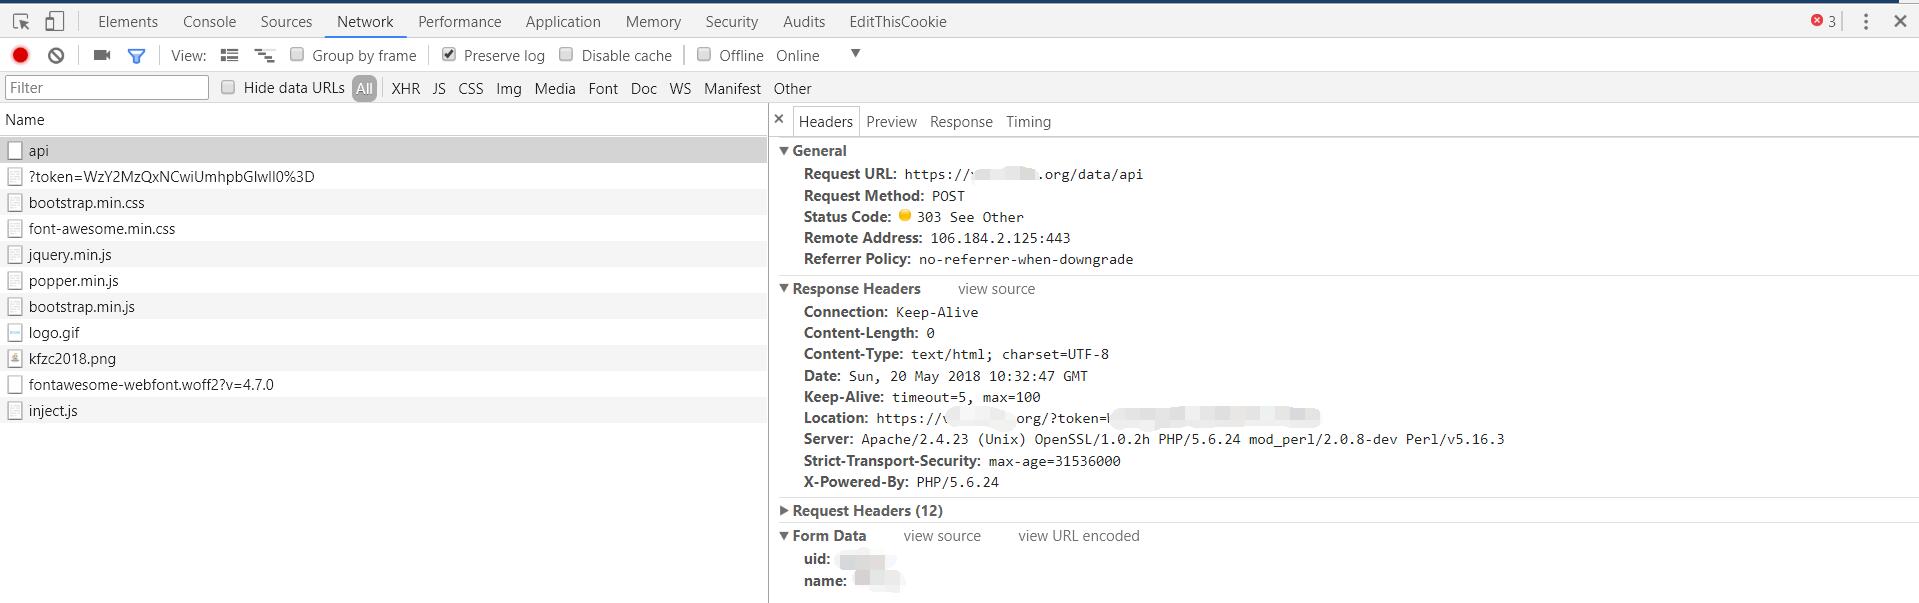The height and width of the screenshot is (603, 1919).
Task: Click view source beside Form Data
Action: tap(942, 536)
